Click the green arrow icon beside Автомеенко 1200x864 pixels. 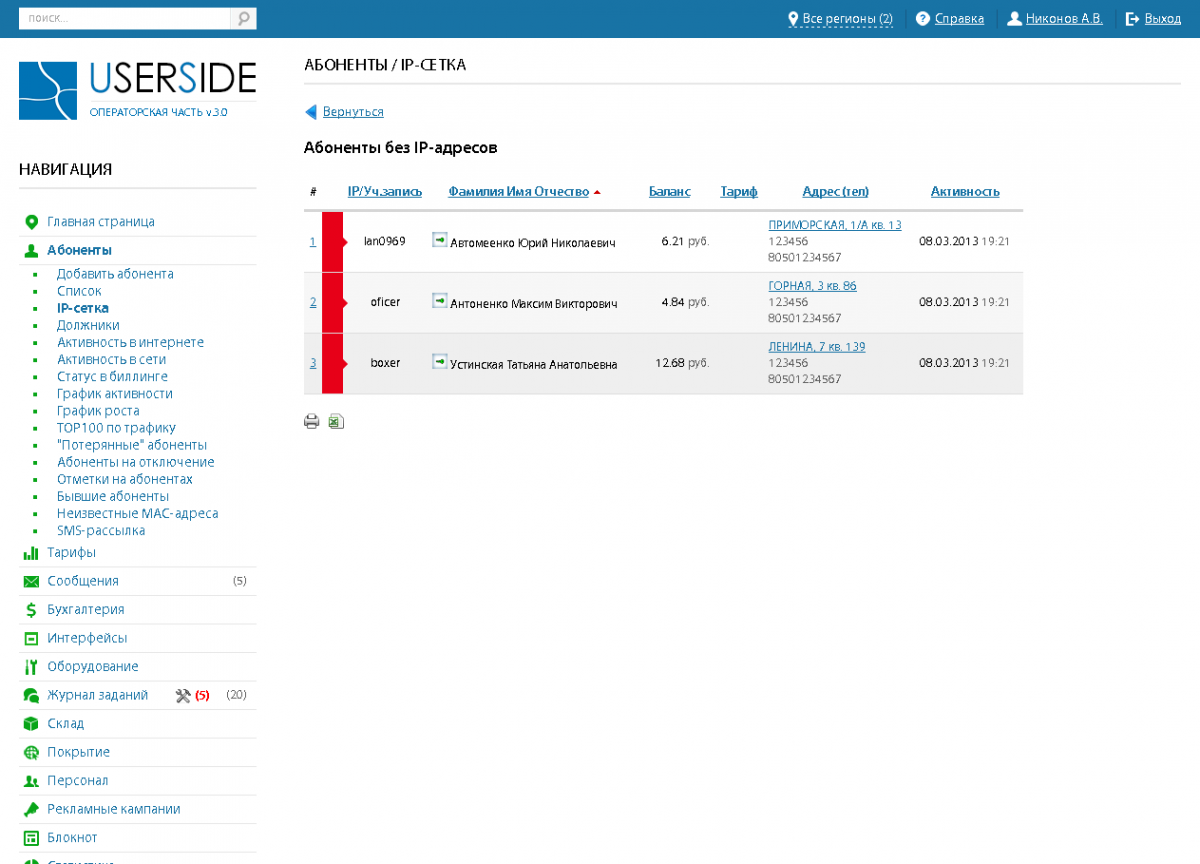click(x=439, y=240)
